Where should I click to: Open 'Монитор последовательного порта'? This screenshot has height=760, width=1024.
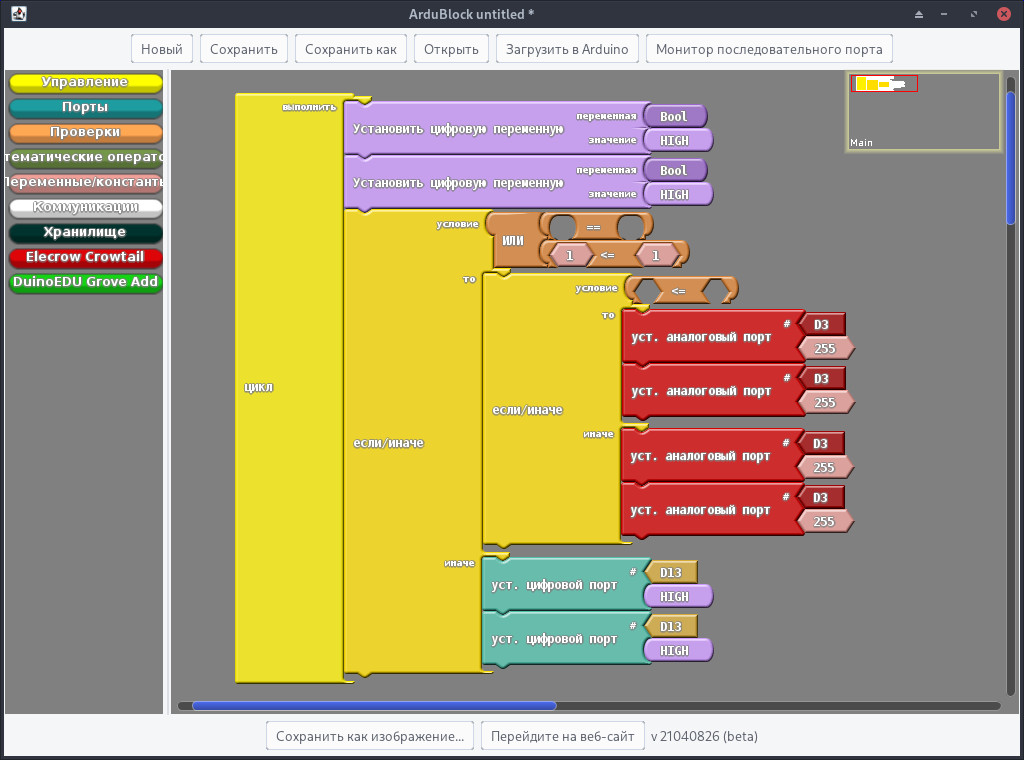[768, 49]
